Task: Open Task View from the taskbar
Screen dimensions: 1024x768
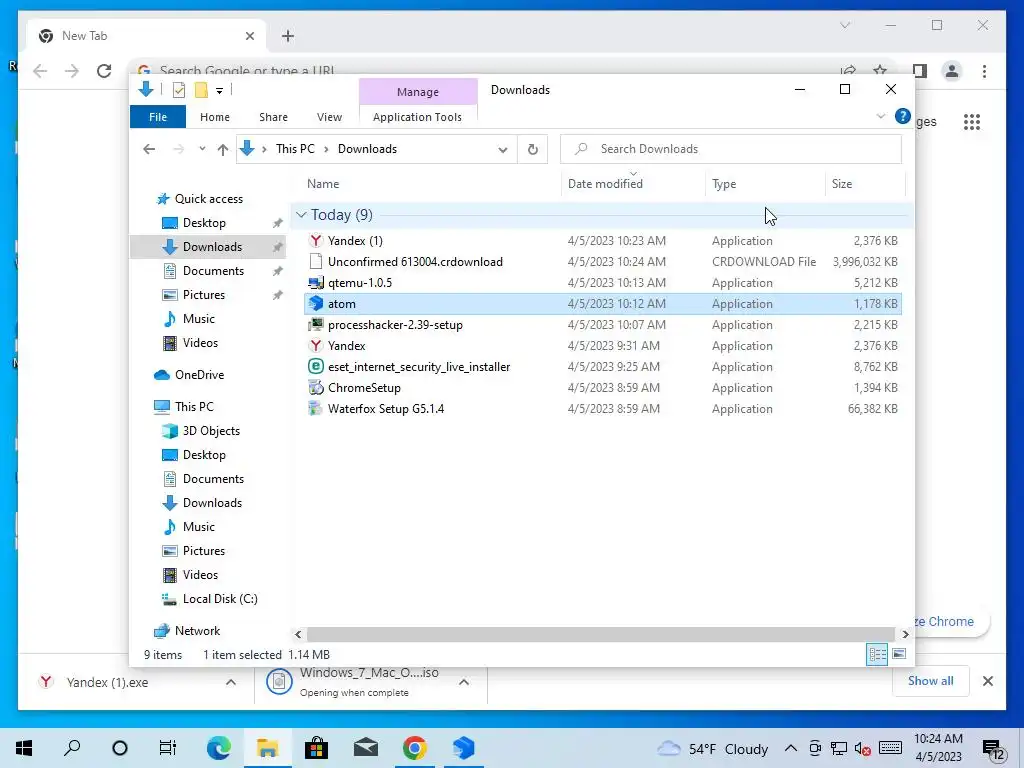Action: tap(168, 748)
